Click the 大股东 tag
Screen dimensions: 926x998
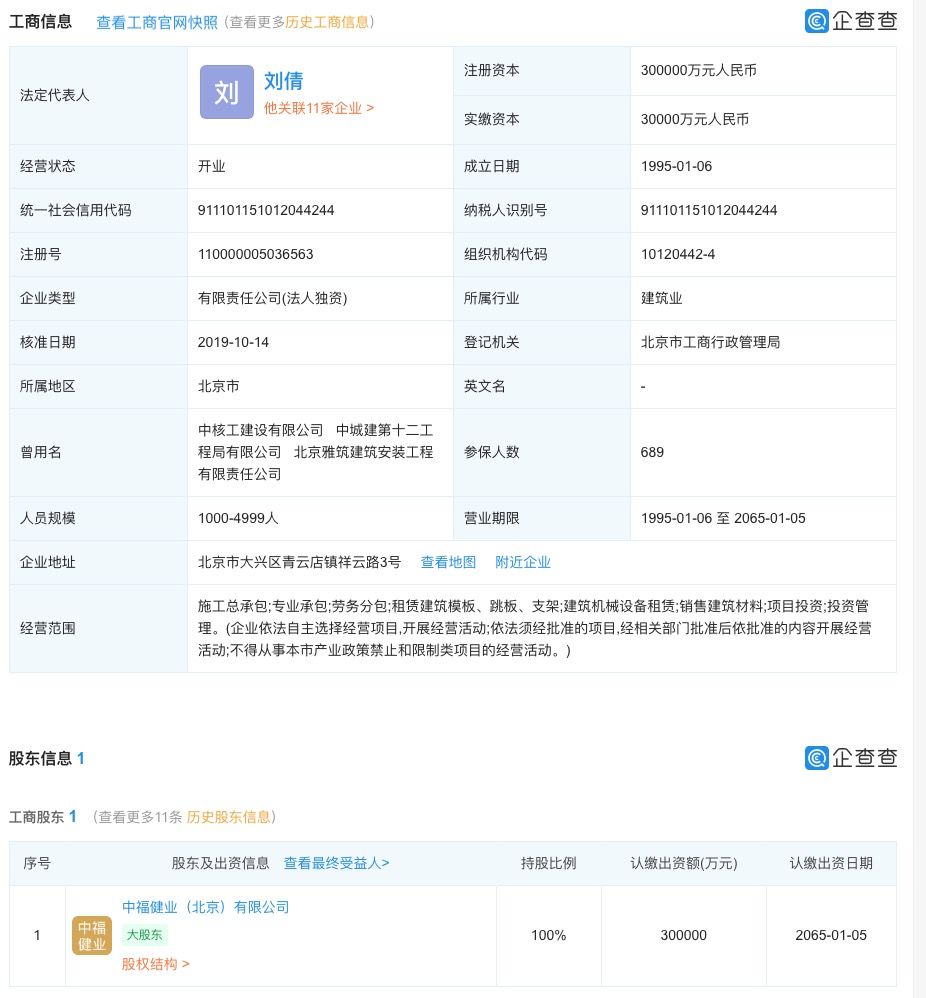[144, 935]
